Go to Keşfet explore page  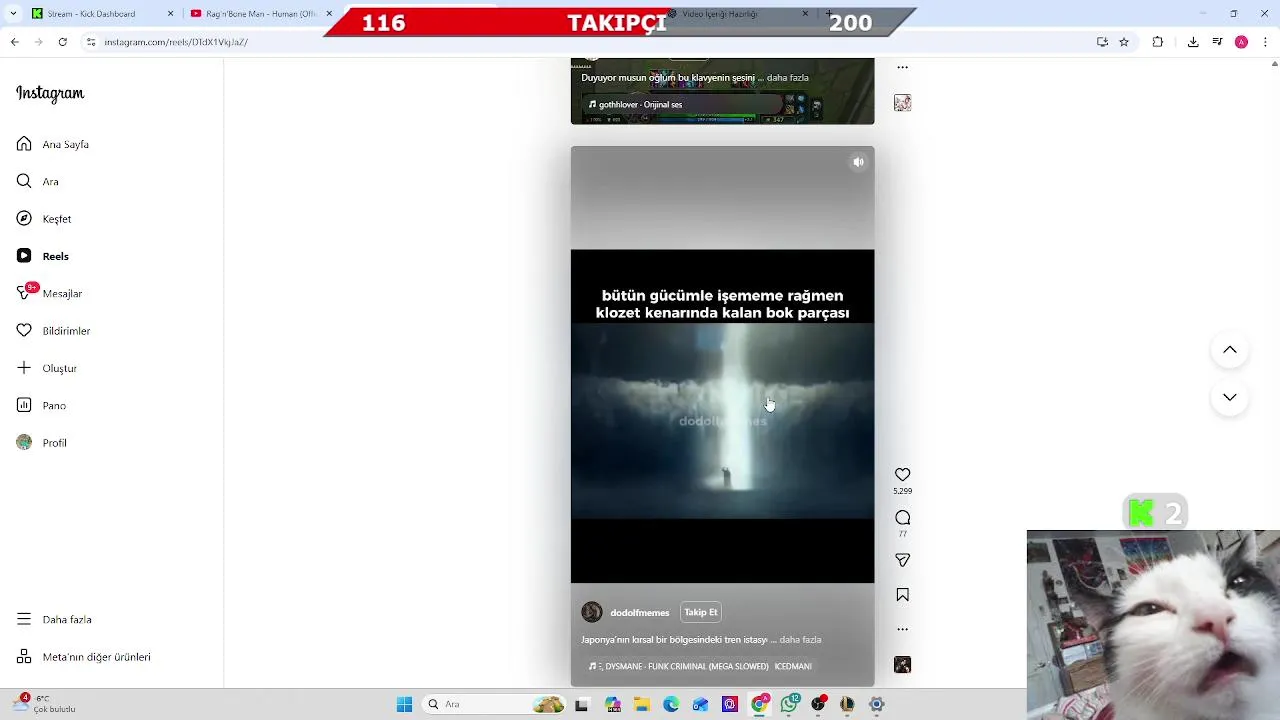(44, 219)
